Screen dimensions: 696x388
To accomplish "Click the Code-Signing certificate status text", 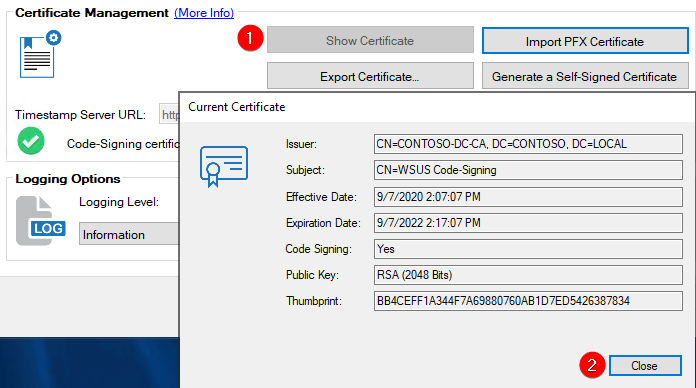I will click(123, 144).
